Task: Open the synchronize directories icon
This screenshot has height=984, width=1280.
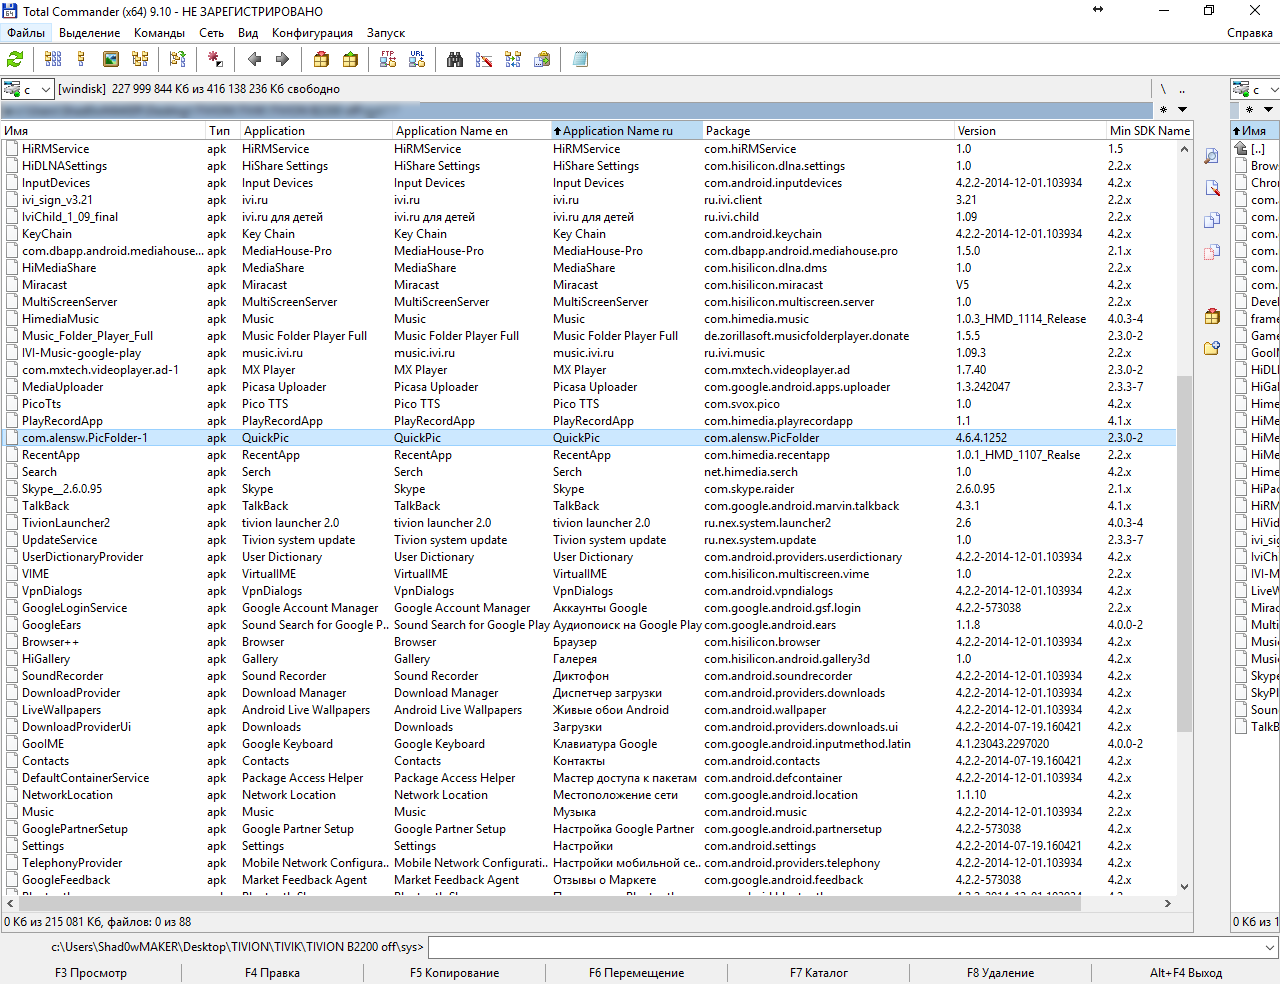Action: click(513, 60)
